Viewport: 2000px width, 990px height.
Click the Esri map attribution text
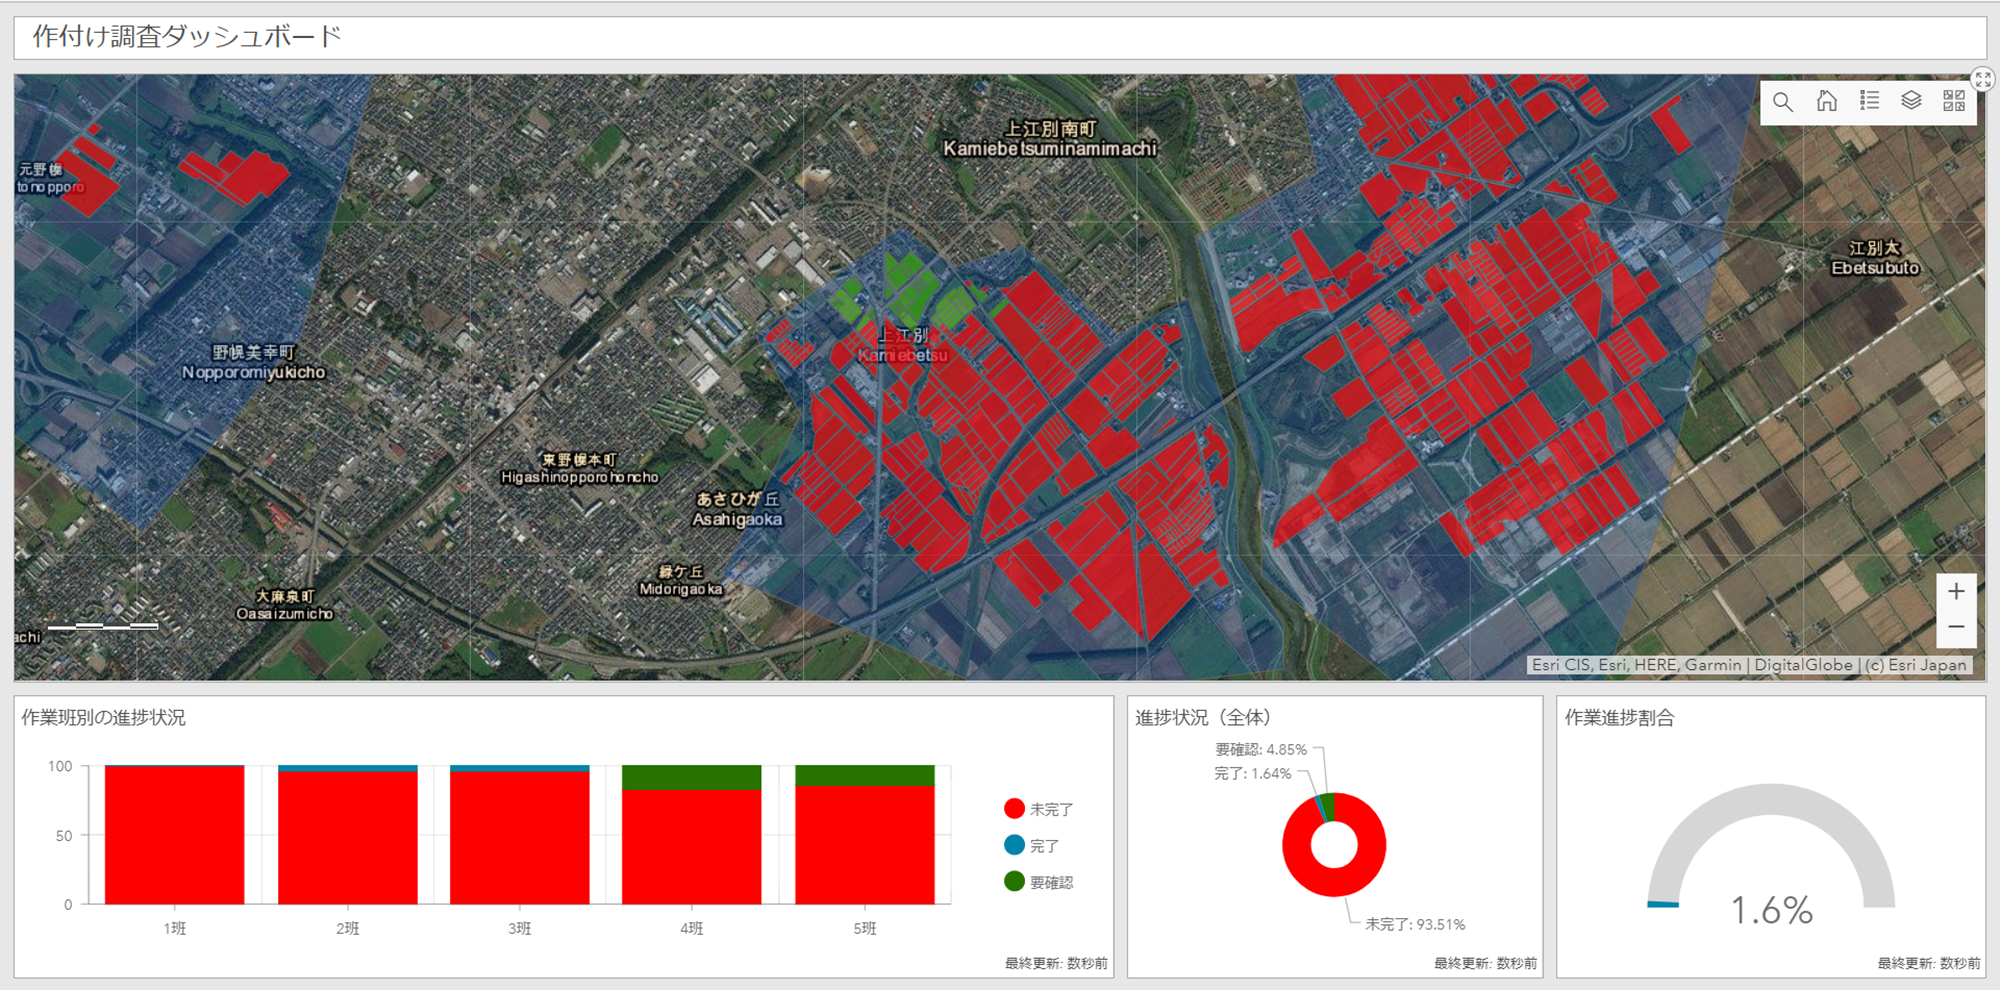[x=1748, y=665]
